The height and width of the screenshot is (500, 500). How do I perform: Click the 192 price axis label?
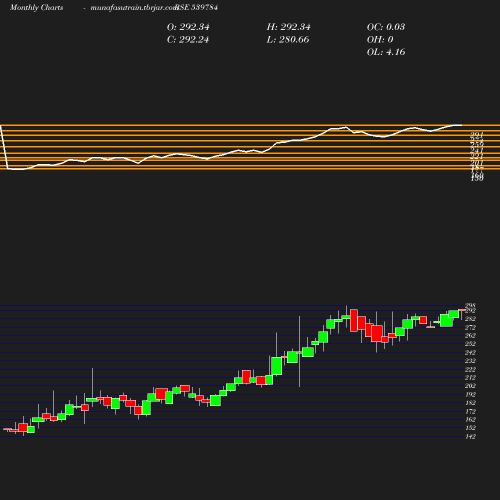click(x=470, y=395)
